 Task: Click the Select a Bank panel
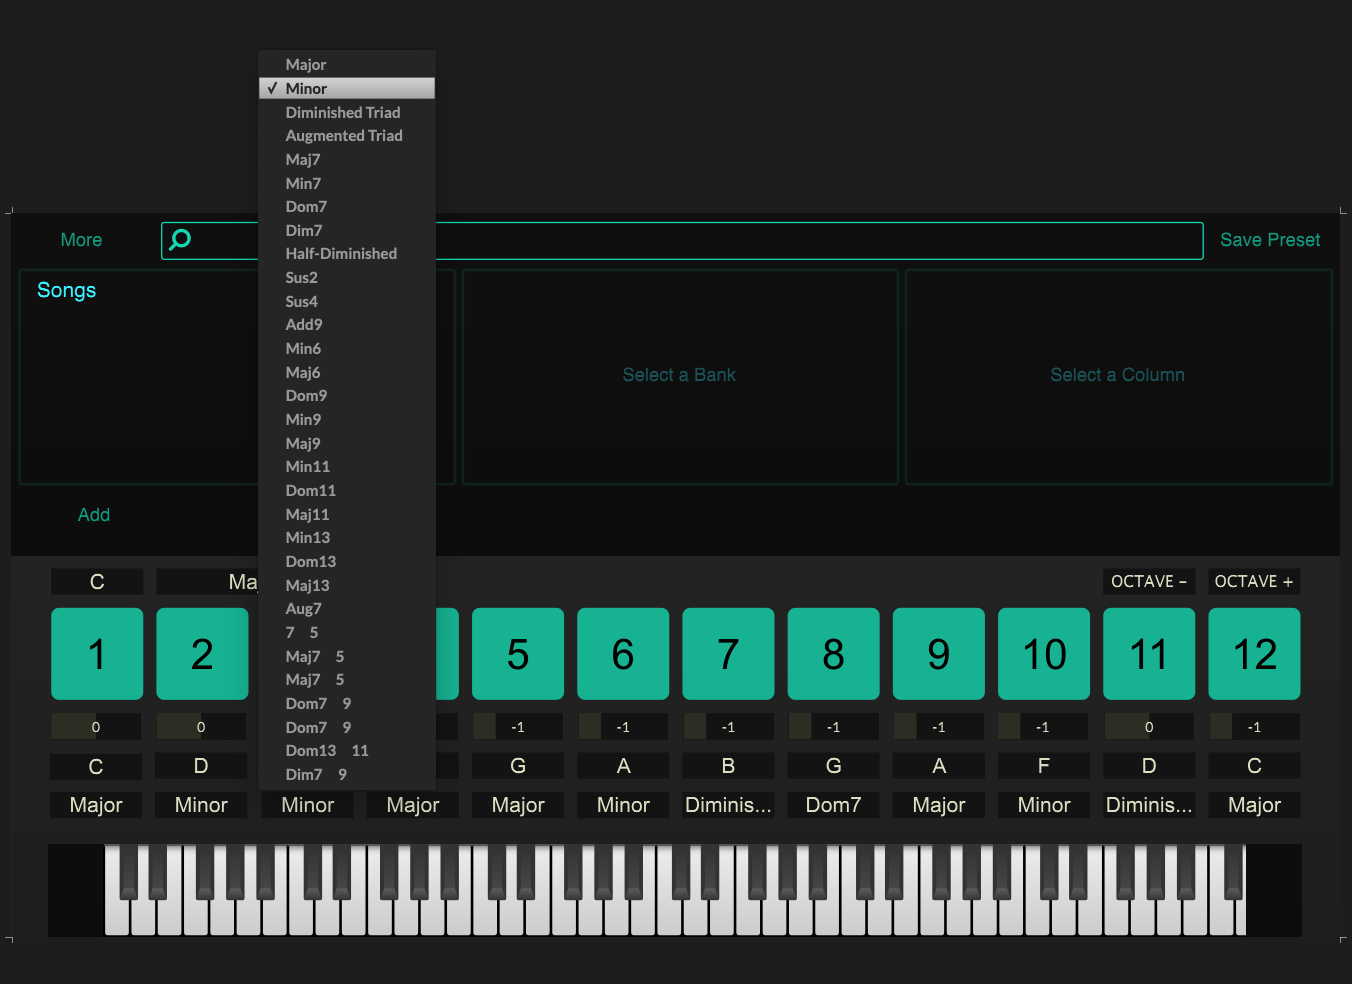tap(680, 377)
